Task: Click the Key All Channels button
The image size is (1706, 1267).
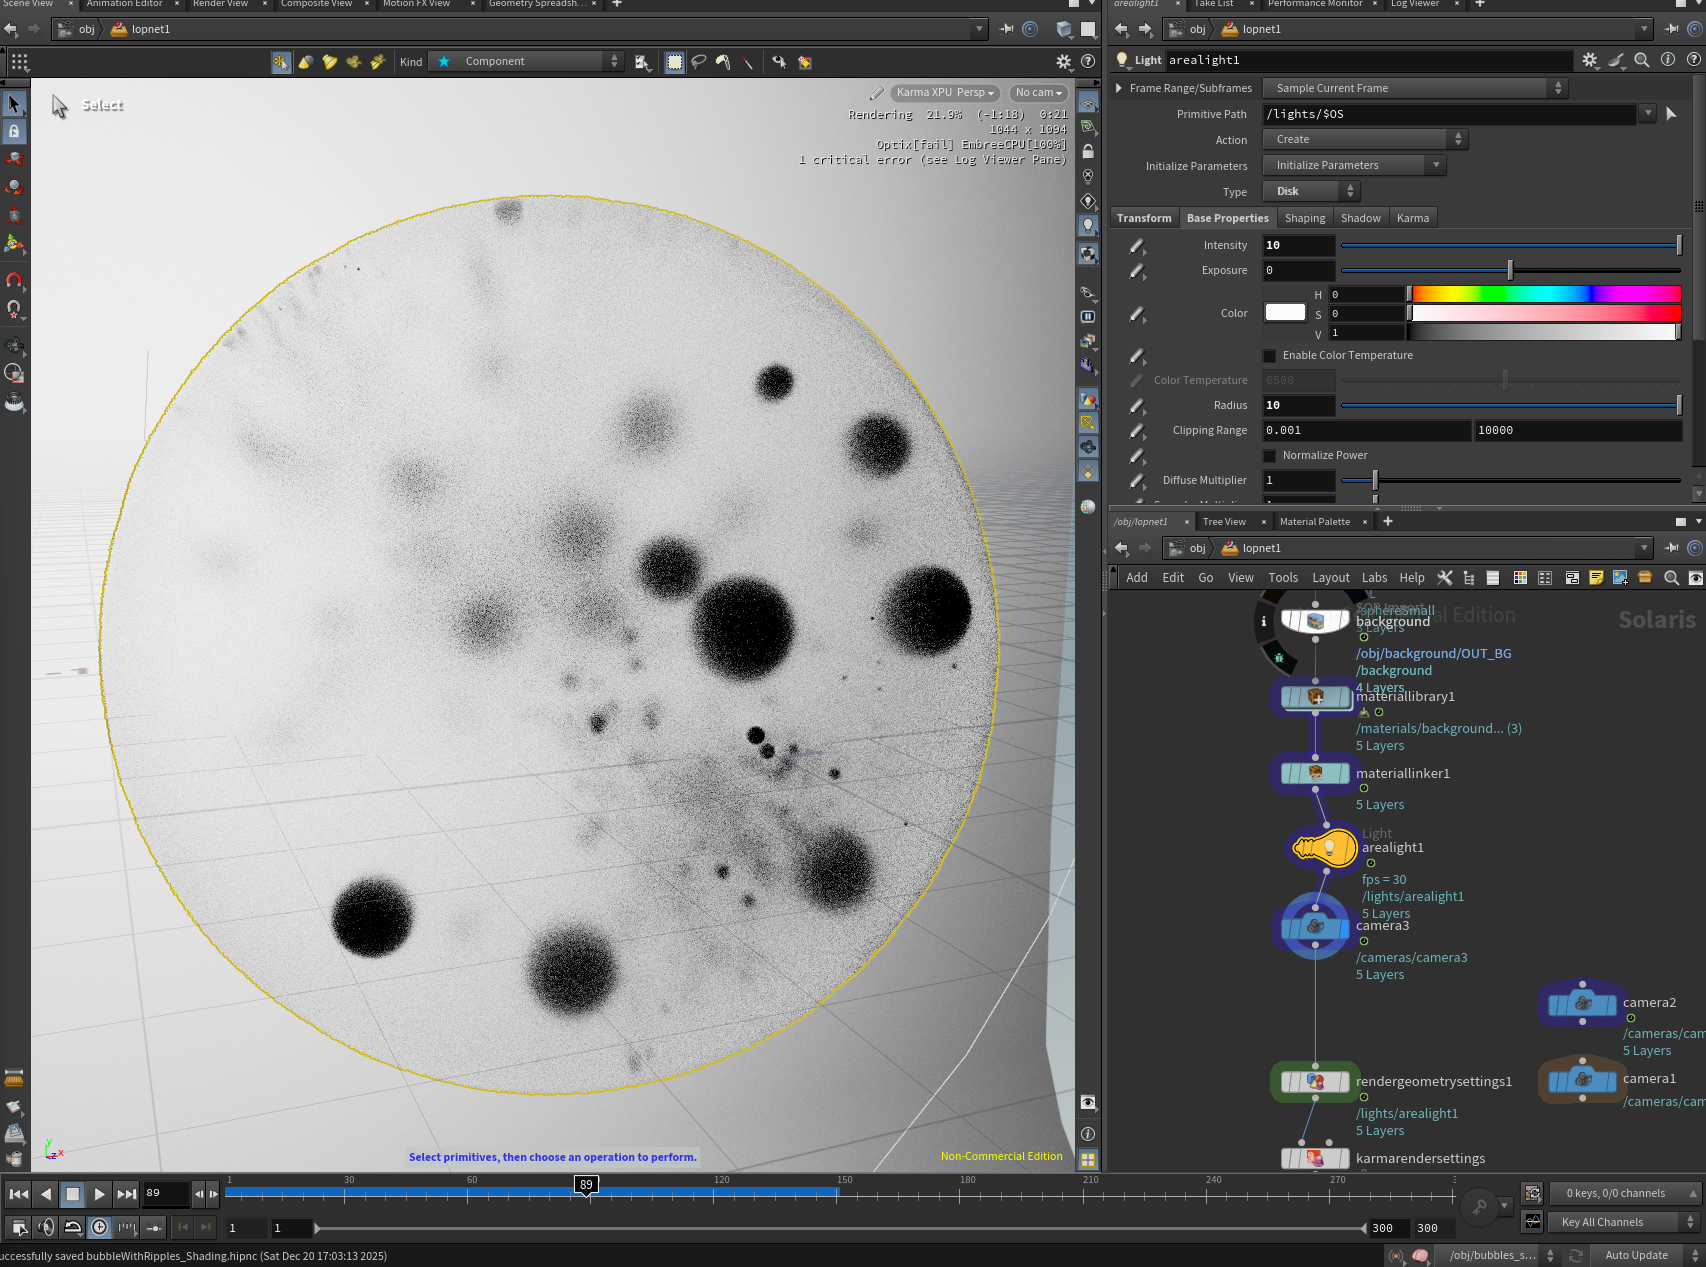Action: pos(1602,1222)
